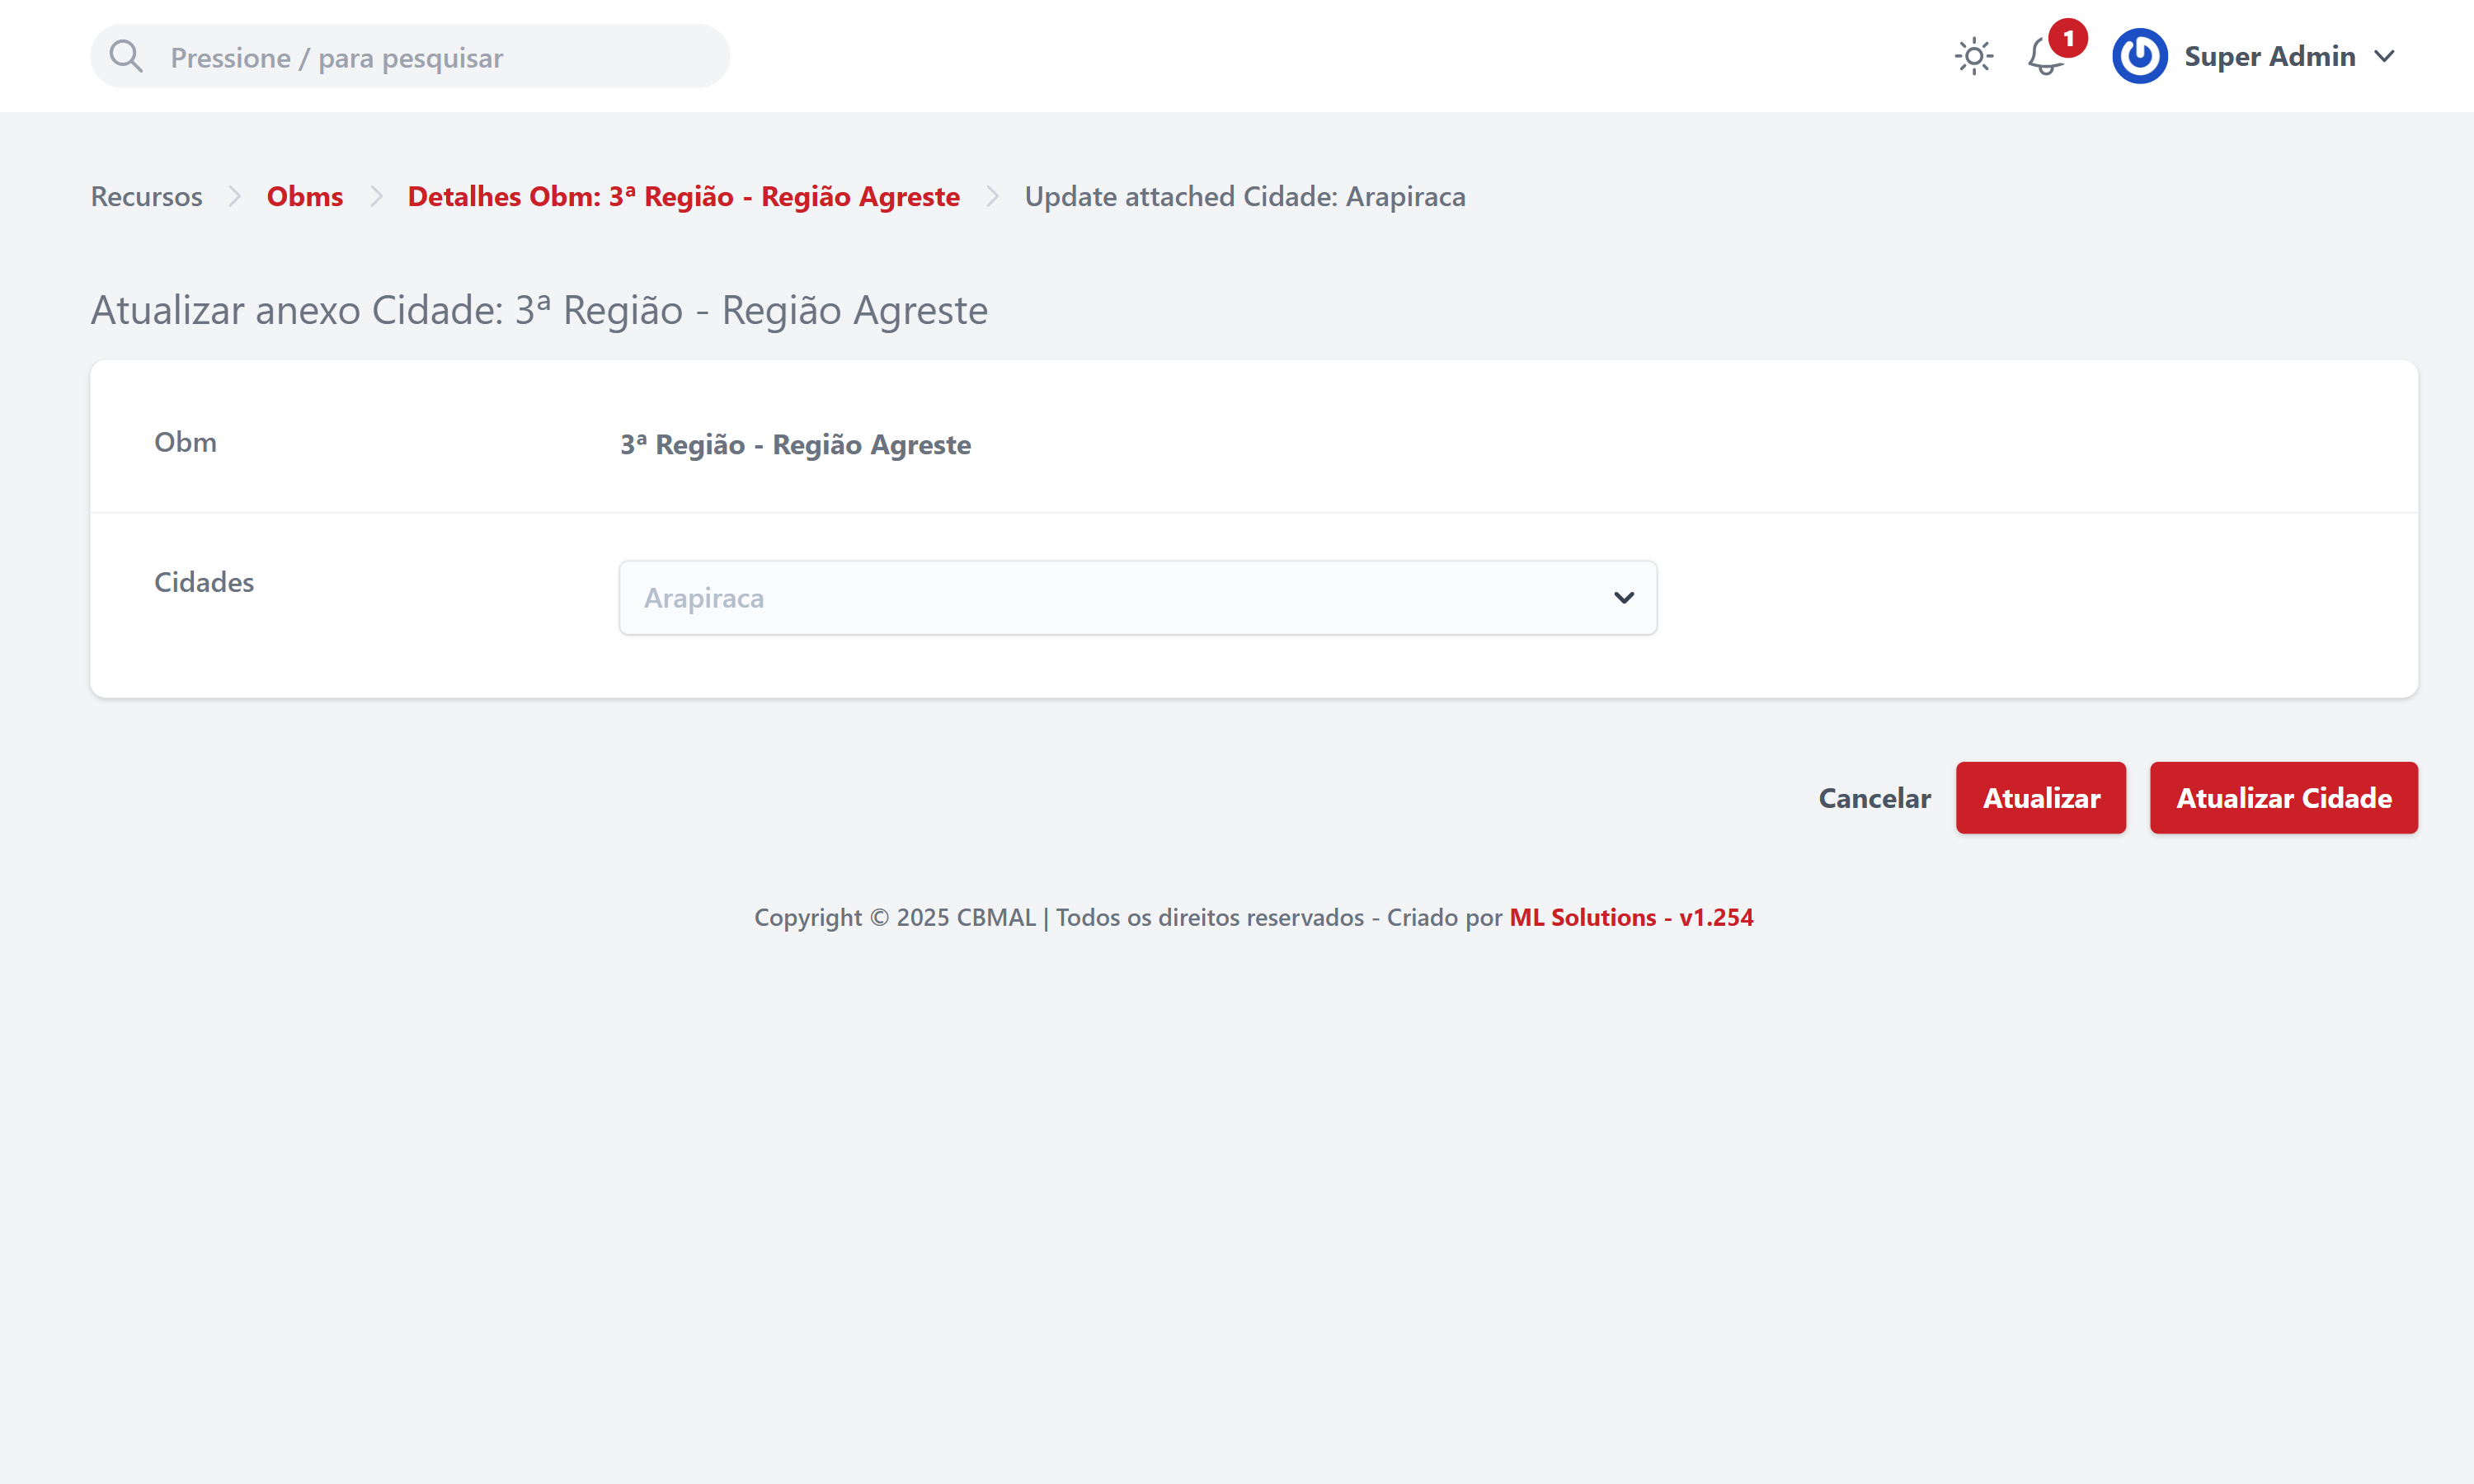Expand the Super Admin user menu chevron
This screenshot has height=1484, width=2474.
pos(2385,56)
